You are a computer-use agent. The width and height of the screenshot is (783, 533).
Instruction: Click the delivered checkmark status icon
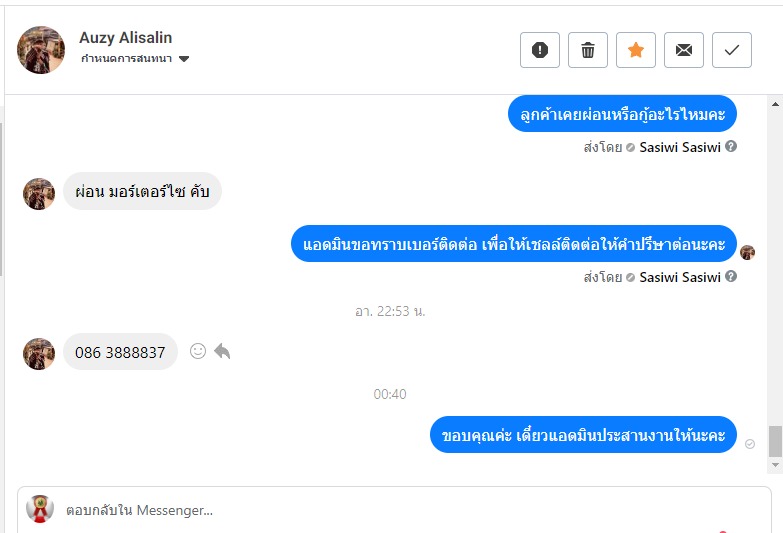pos(750,444)
